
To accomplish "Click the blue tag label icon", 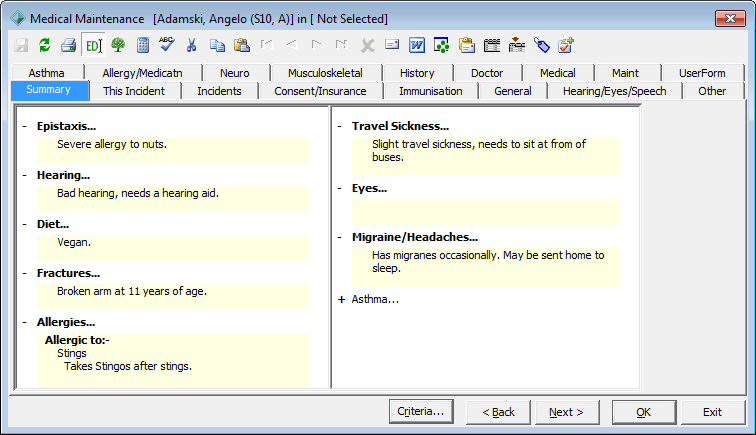I will (x=541, y=45).
